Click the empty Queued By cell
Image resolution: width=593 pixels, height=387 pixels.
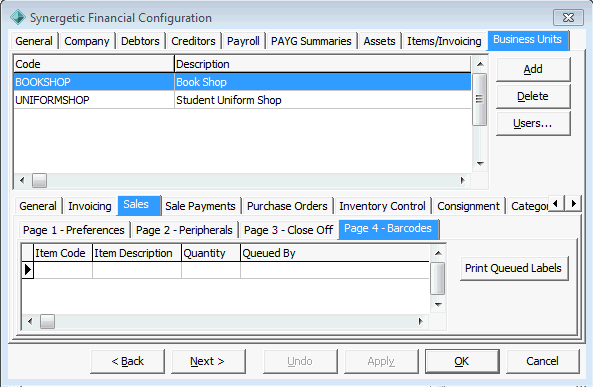(335, 270)
